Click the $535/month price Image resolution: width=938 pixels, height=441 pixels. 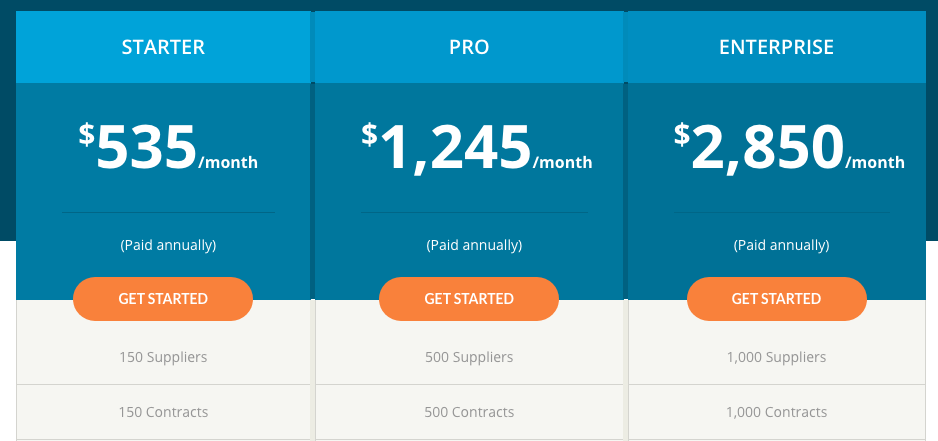(x=168, y=150)
